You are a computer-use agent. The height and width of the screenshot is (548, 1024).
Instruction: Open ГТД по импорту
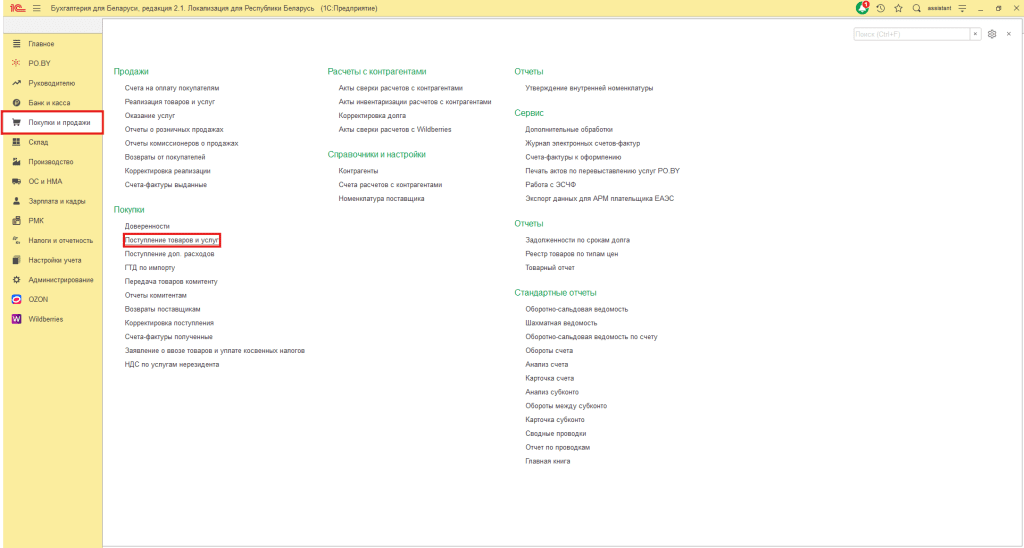[x=150, y=268]
